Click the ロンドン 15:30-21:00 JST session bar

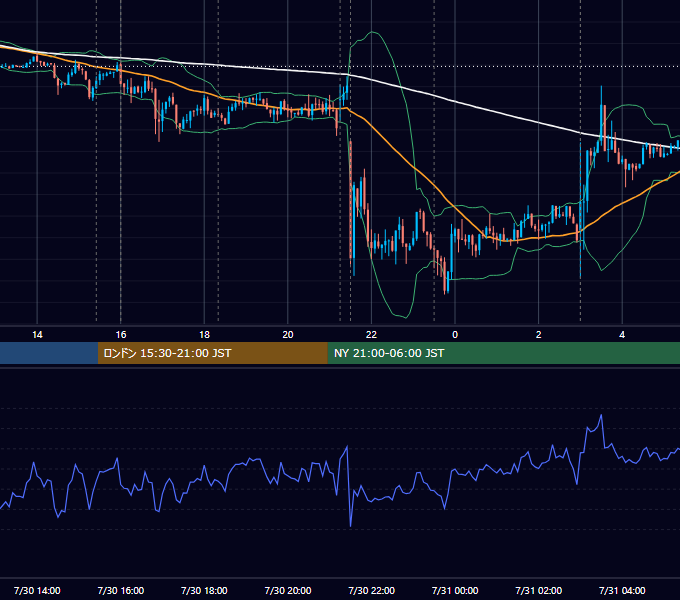pyautogui.click(x=212, y=353)
